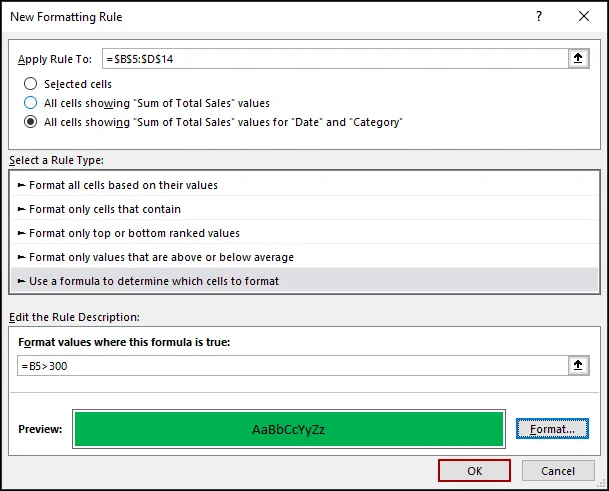Click the green AaBbCcYyZz preview swatch
609x491 pixels.
(x=289, y=429)
